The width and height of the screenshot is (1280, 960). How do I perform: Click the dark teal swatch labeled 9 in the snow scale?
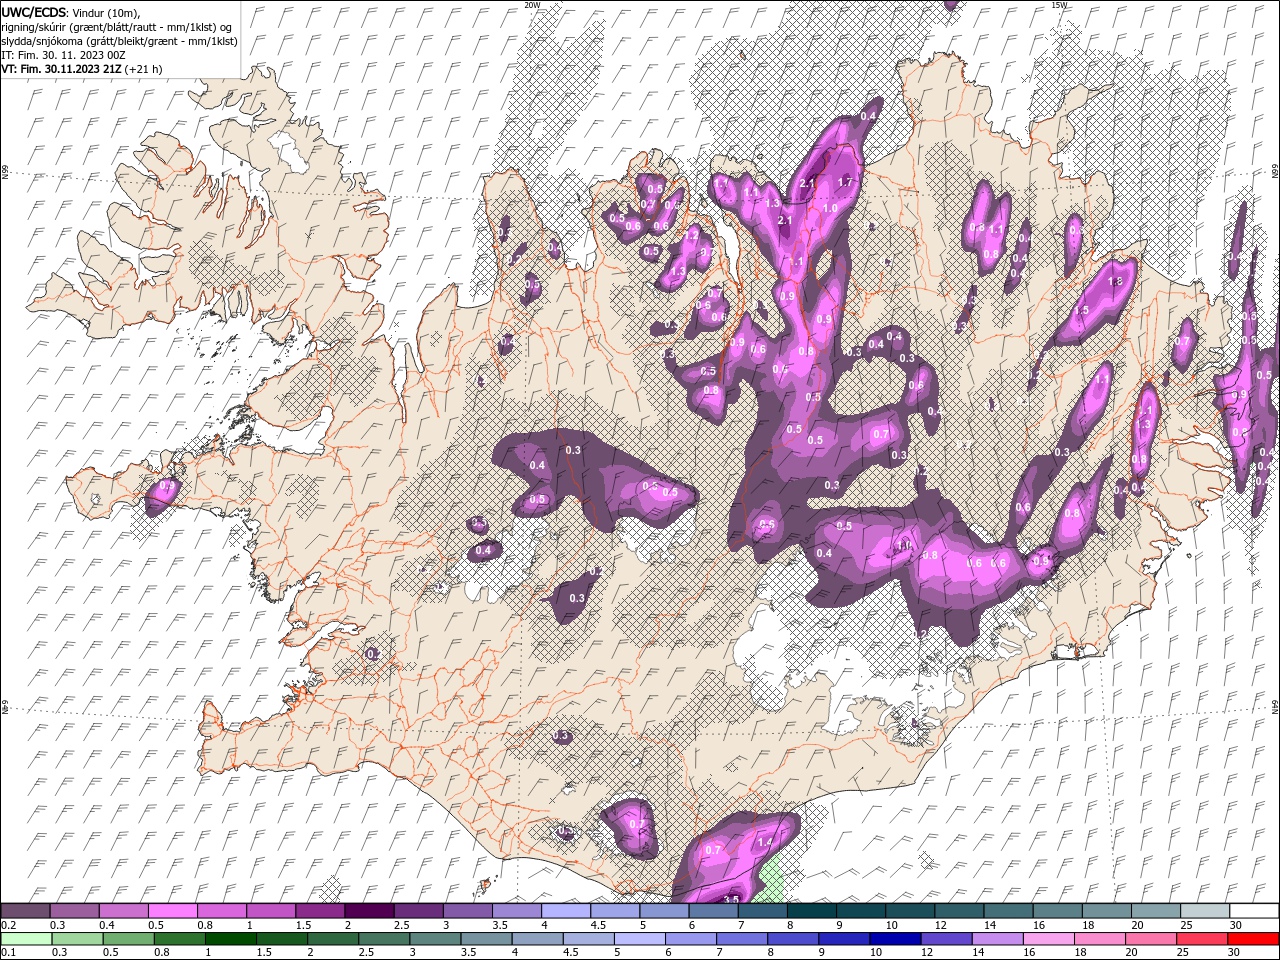(x=861, y=911)
